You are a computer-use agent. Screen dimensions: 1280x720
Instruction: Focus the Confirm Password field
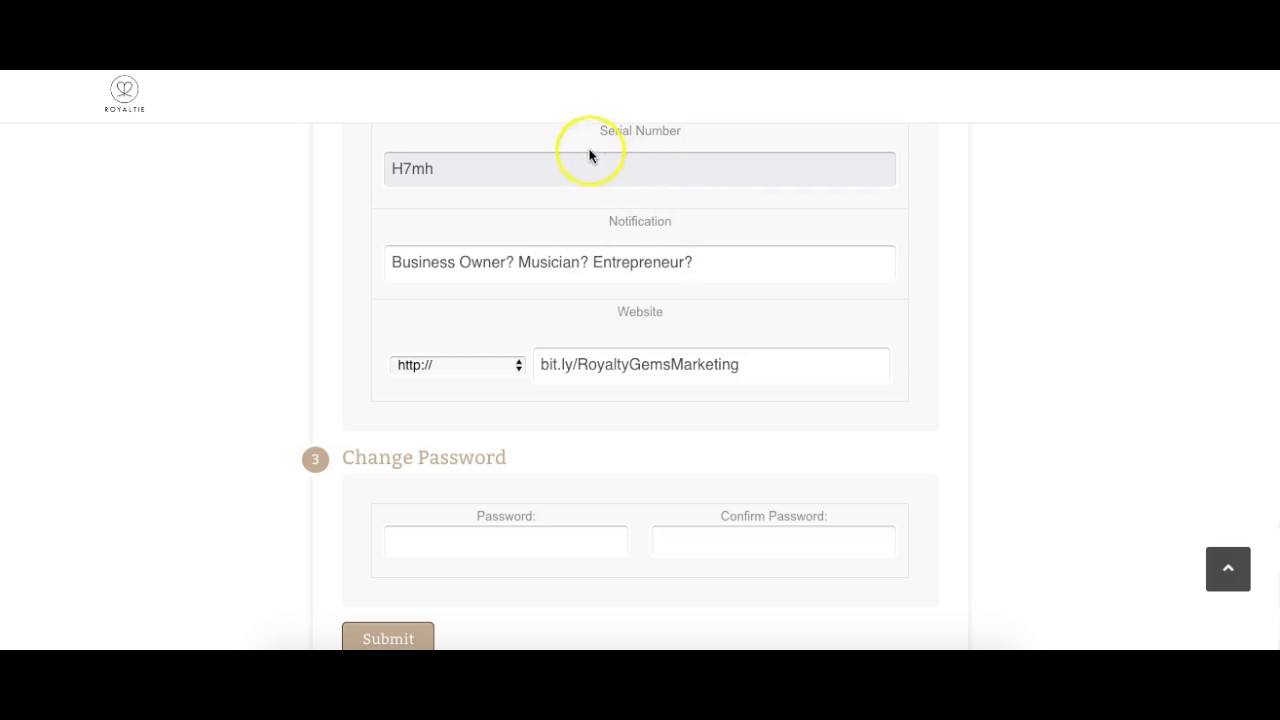[x=774, y=541]
